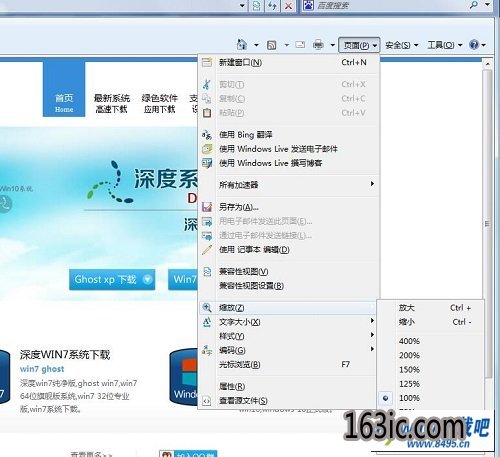Click the zoom magnifier icon in menu

[x=207, y=307]
